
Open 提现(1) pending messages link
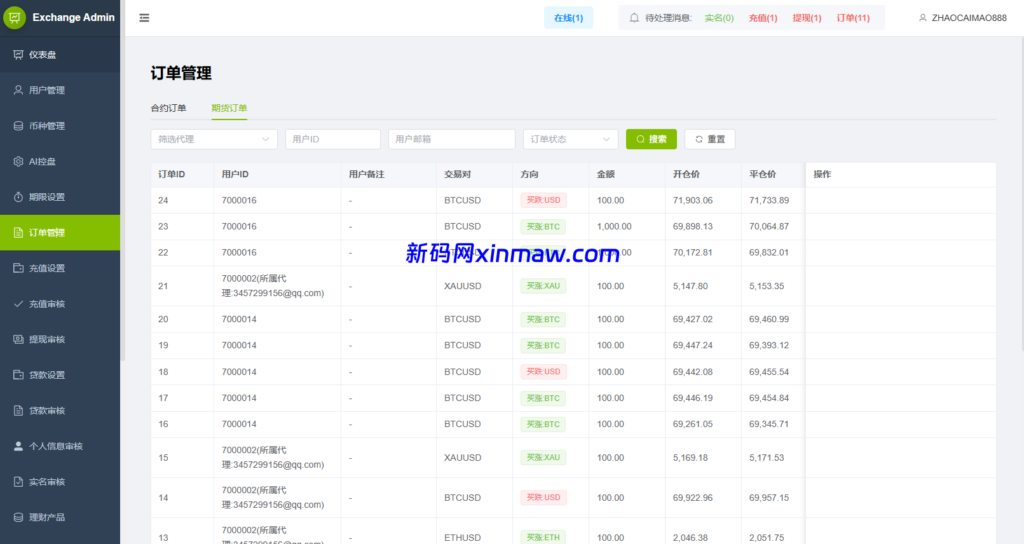point(807,18)
